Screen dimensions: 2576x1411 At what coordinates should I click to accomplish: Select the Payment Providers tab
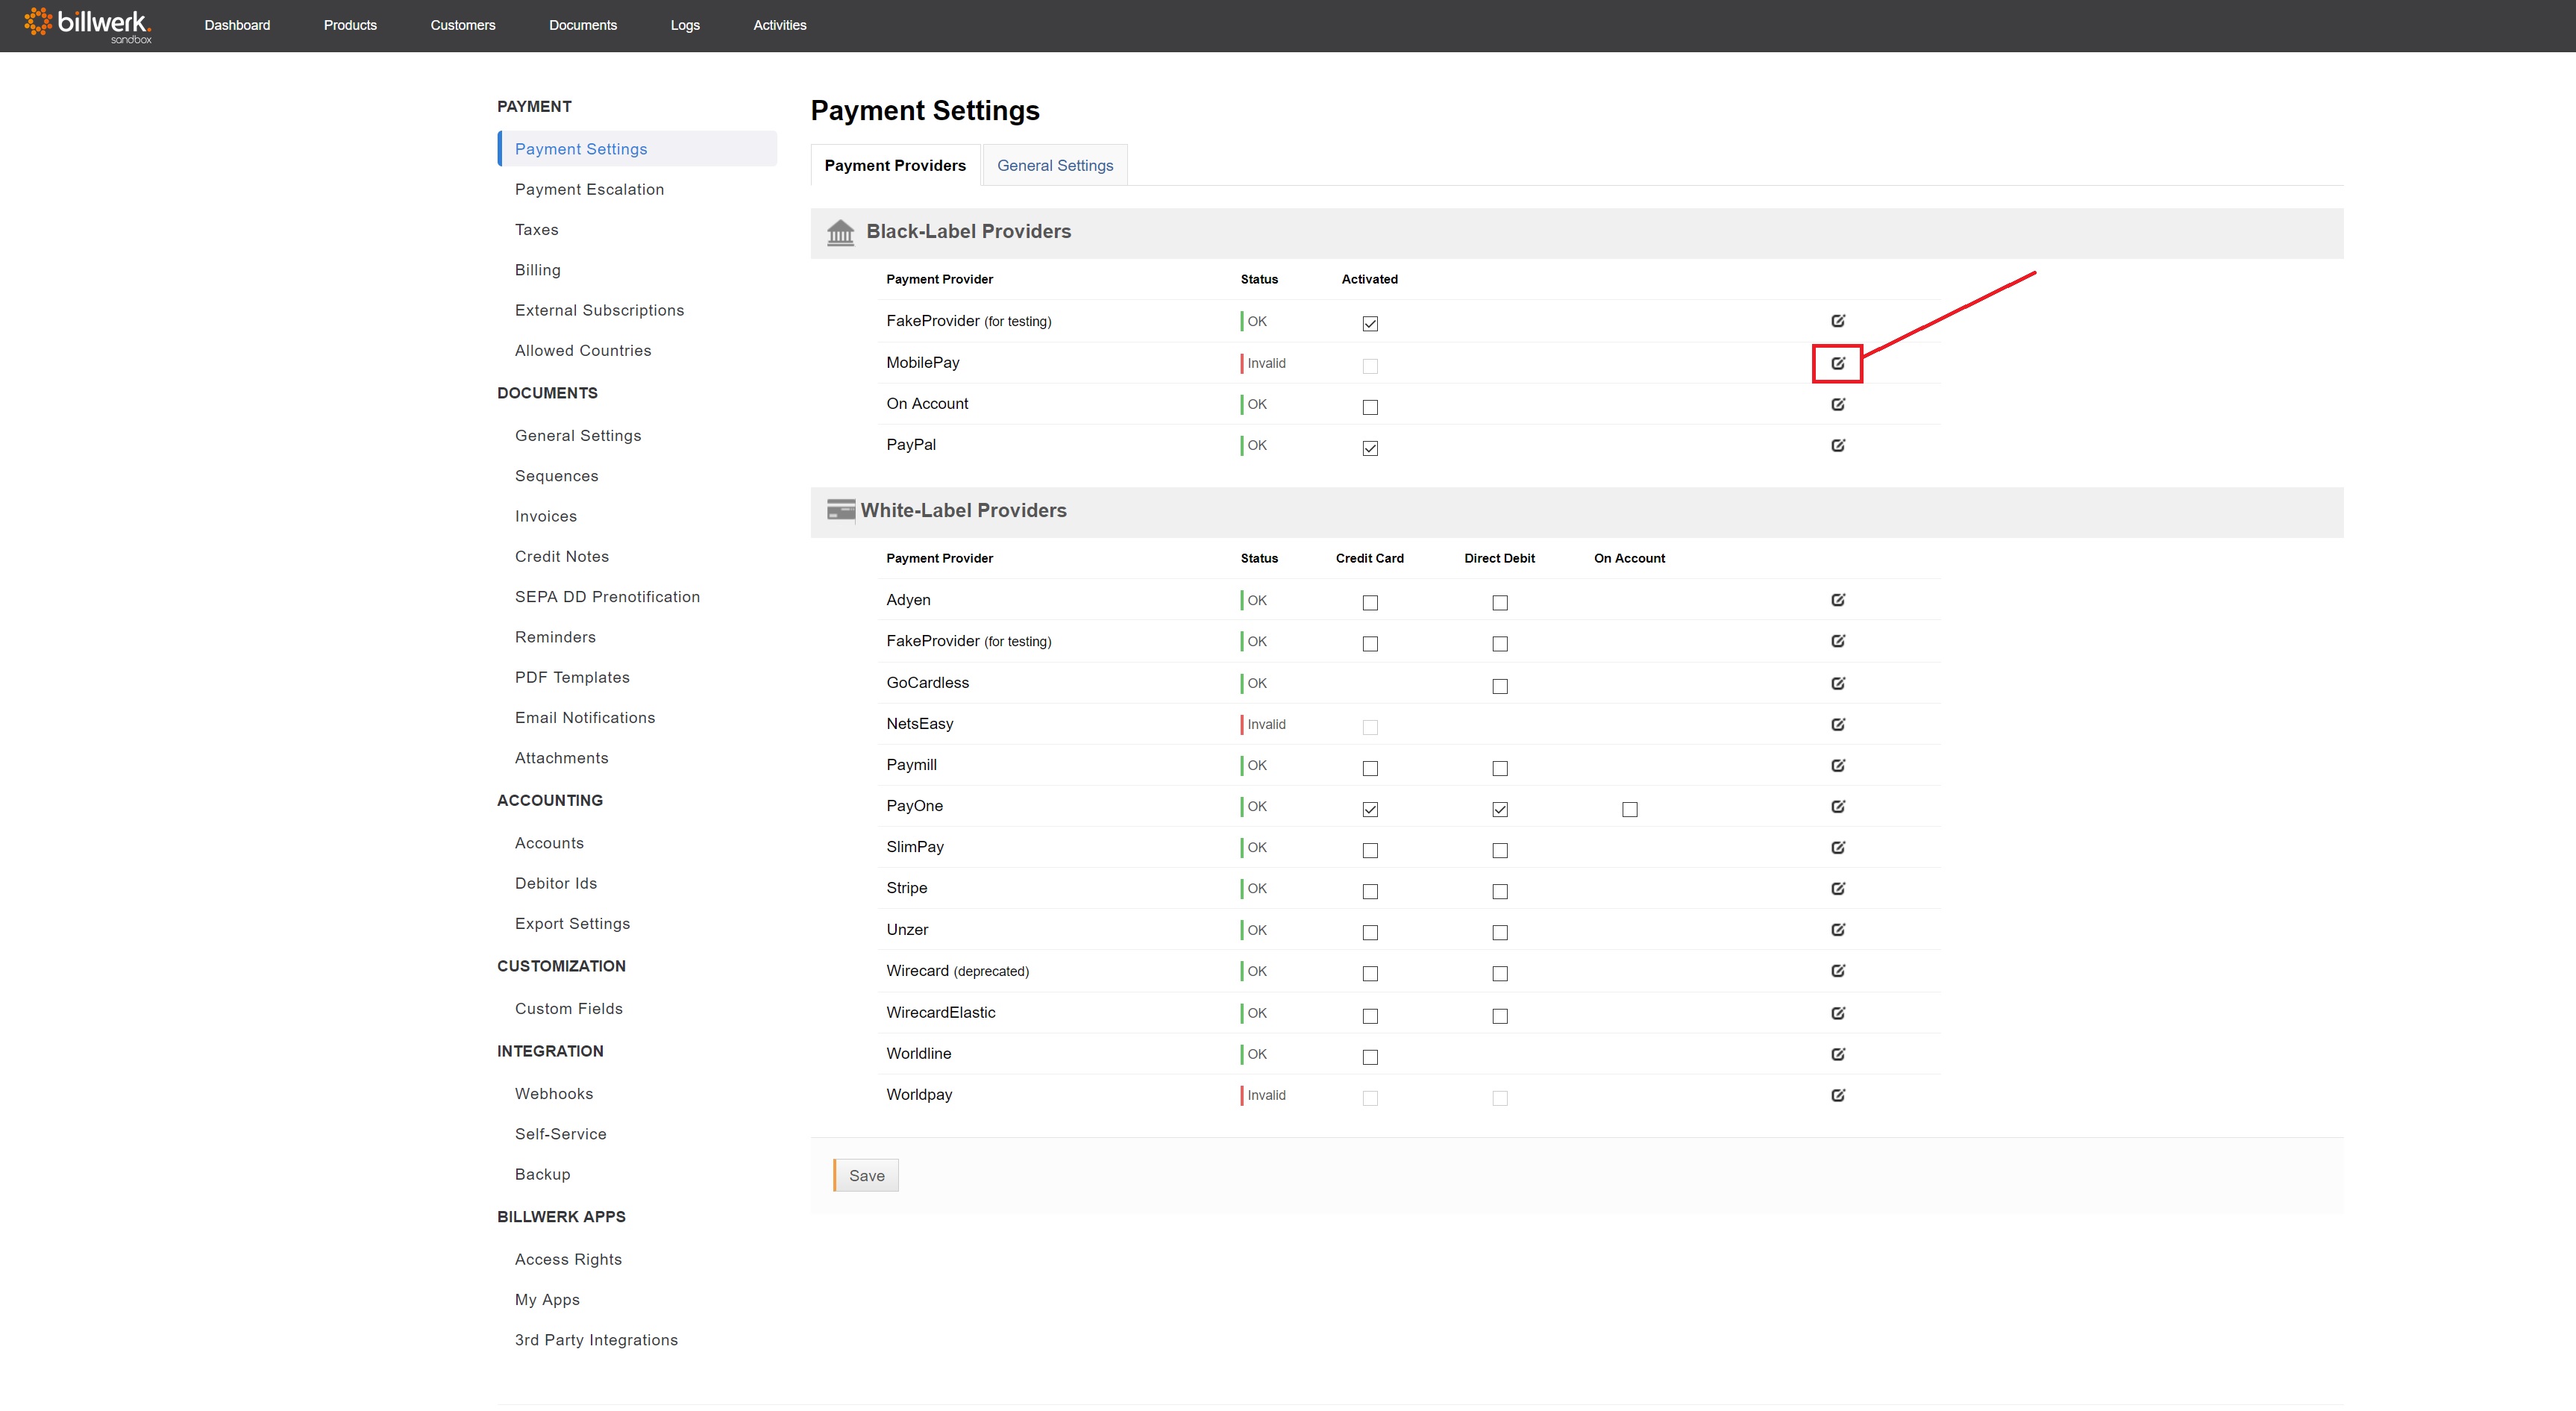click(895, 165)
